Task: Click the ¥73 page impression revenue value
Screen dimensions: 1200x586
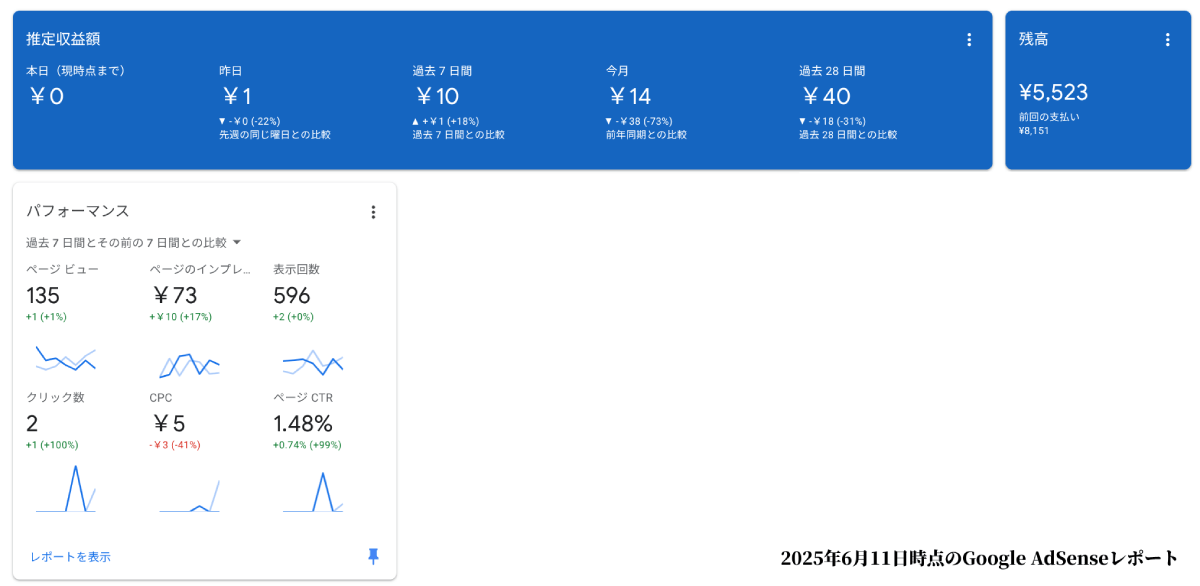Action: (174, 296)
